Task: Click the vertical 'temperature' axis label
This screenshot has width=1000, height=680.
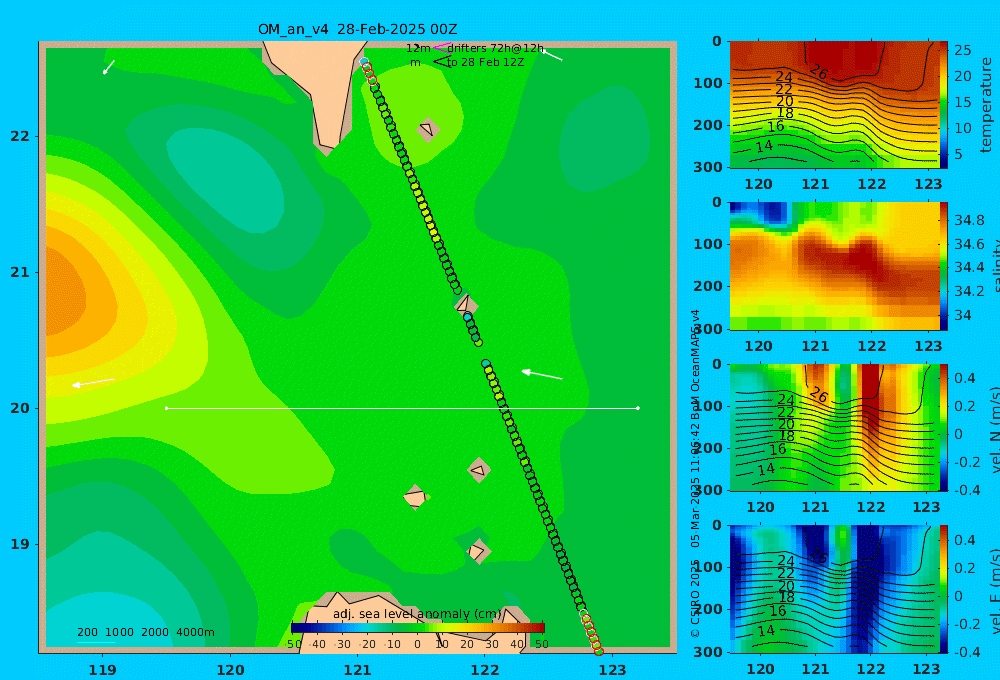Action: [986, 105]
